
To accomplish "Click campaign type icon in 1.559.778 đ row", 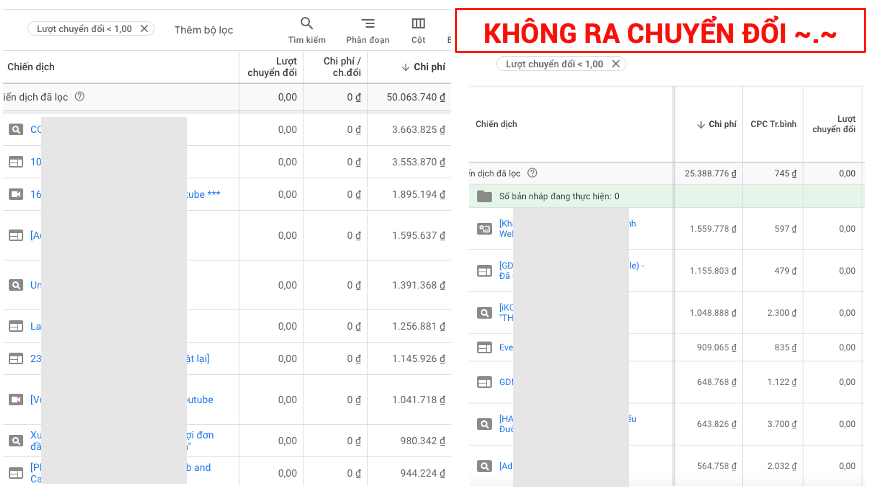I will pos(484,229).
